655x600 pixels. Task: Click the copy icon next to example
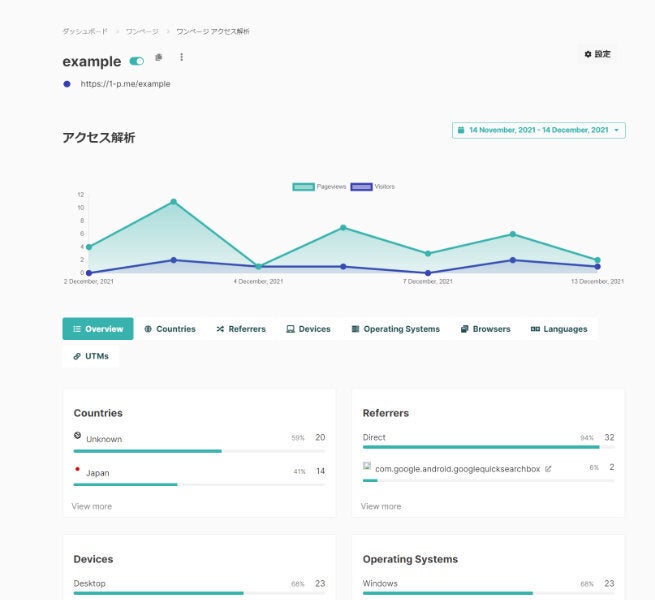point(159,58)
